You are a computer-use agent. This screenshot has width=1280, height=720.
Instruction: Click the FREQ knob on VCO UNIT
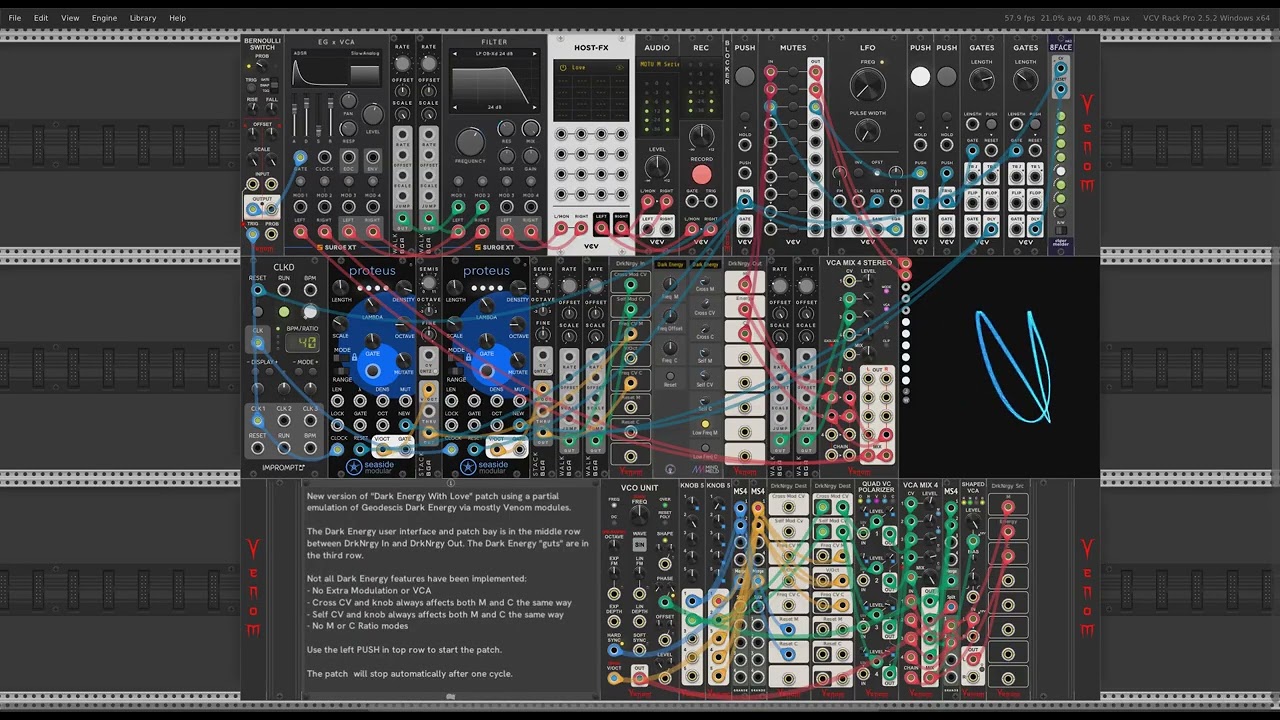coord(639,514)
